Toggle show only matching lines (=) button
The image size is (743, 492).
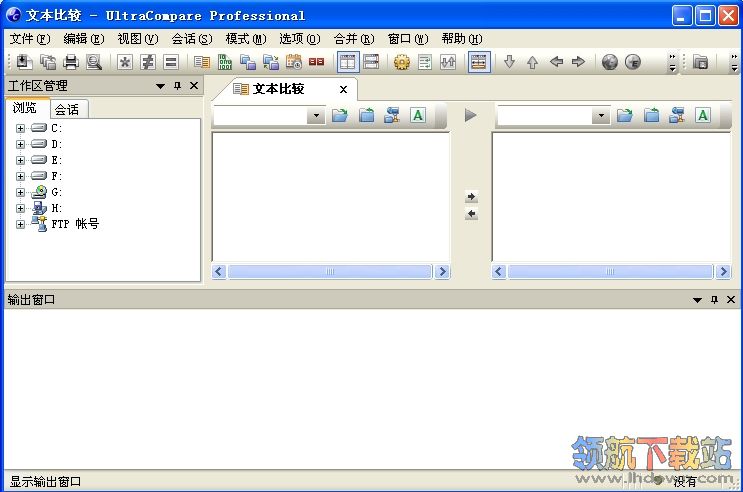click(x=171, y=62)
